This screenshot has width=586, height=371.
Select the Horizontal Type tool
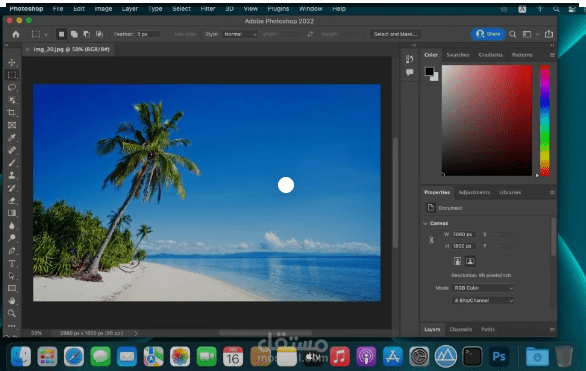[x=12, y=263]
